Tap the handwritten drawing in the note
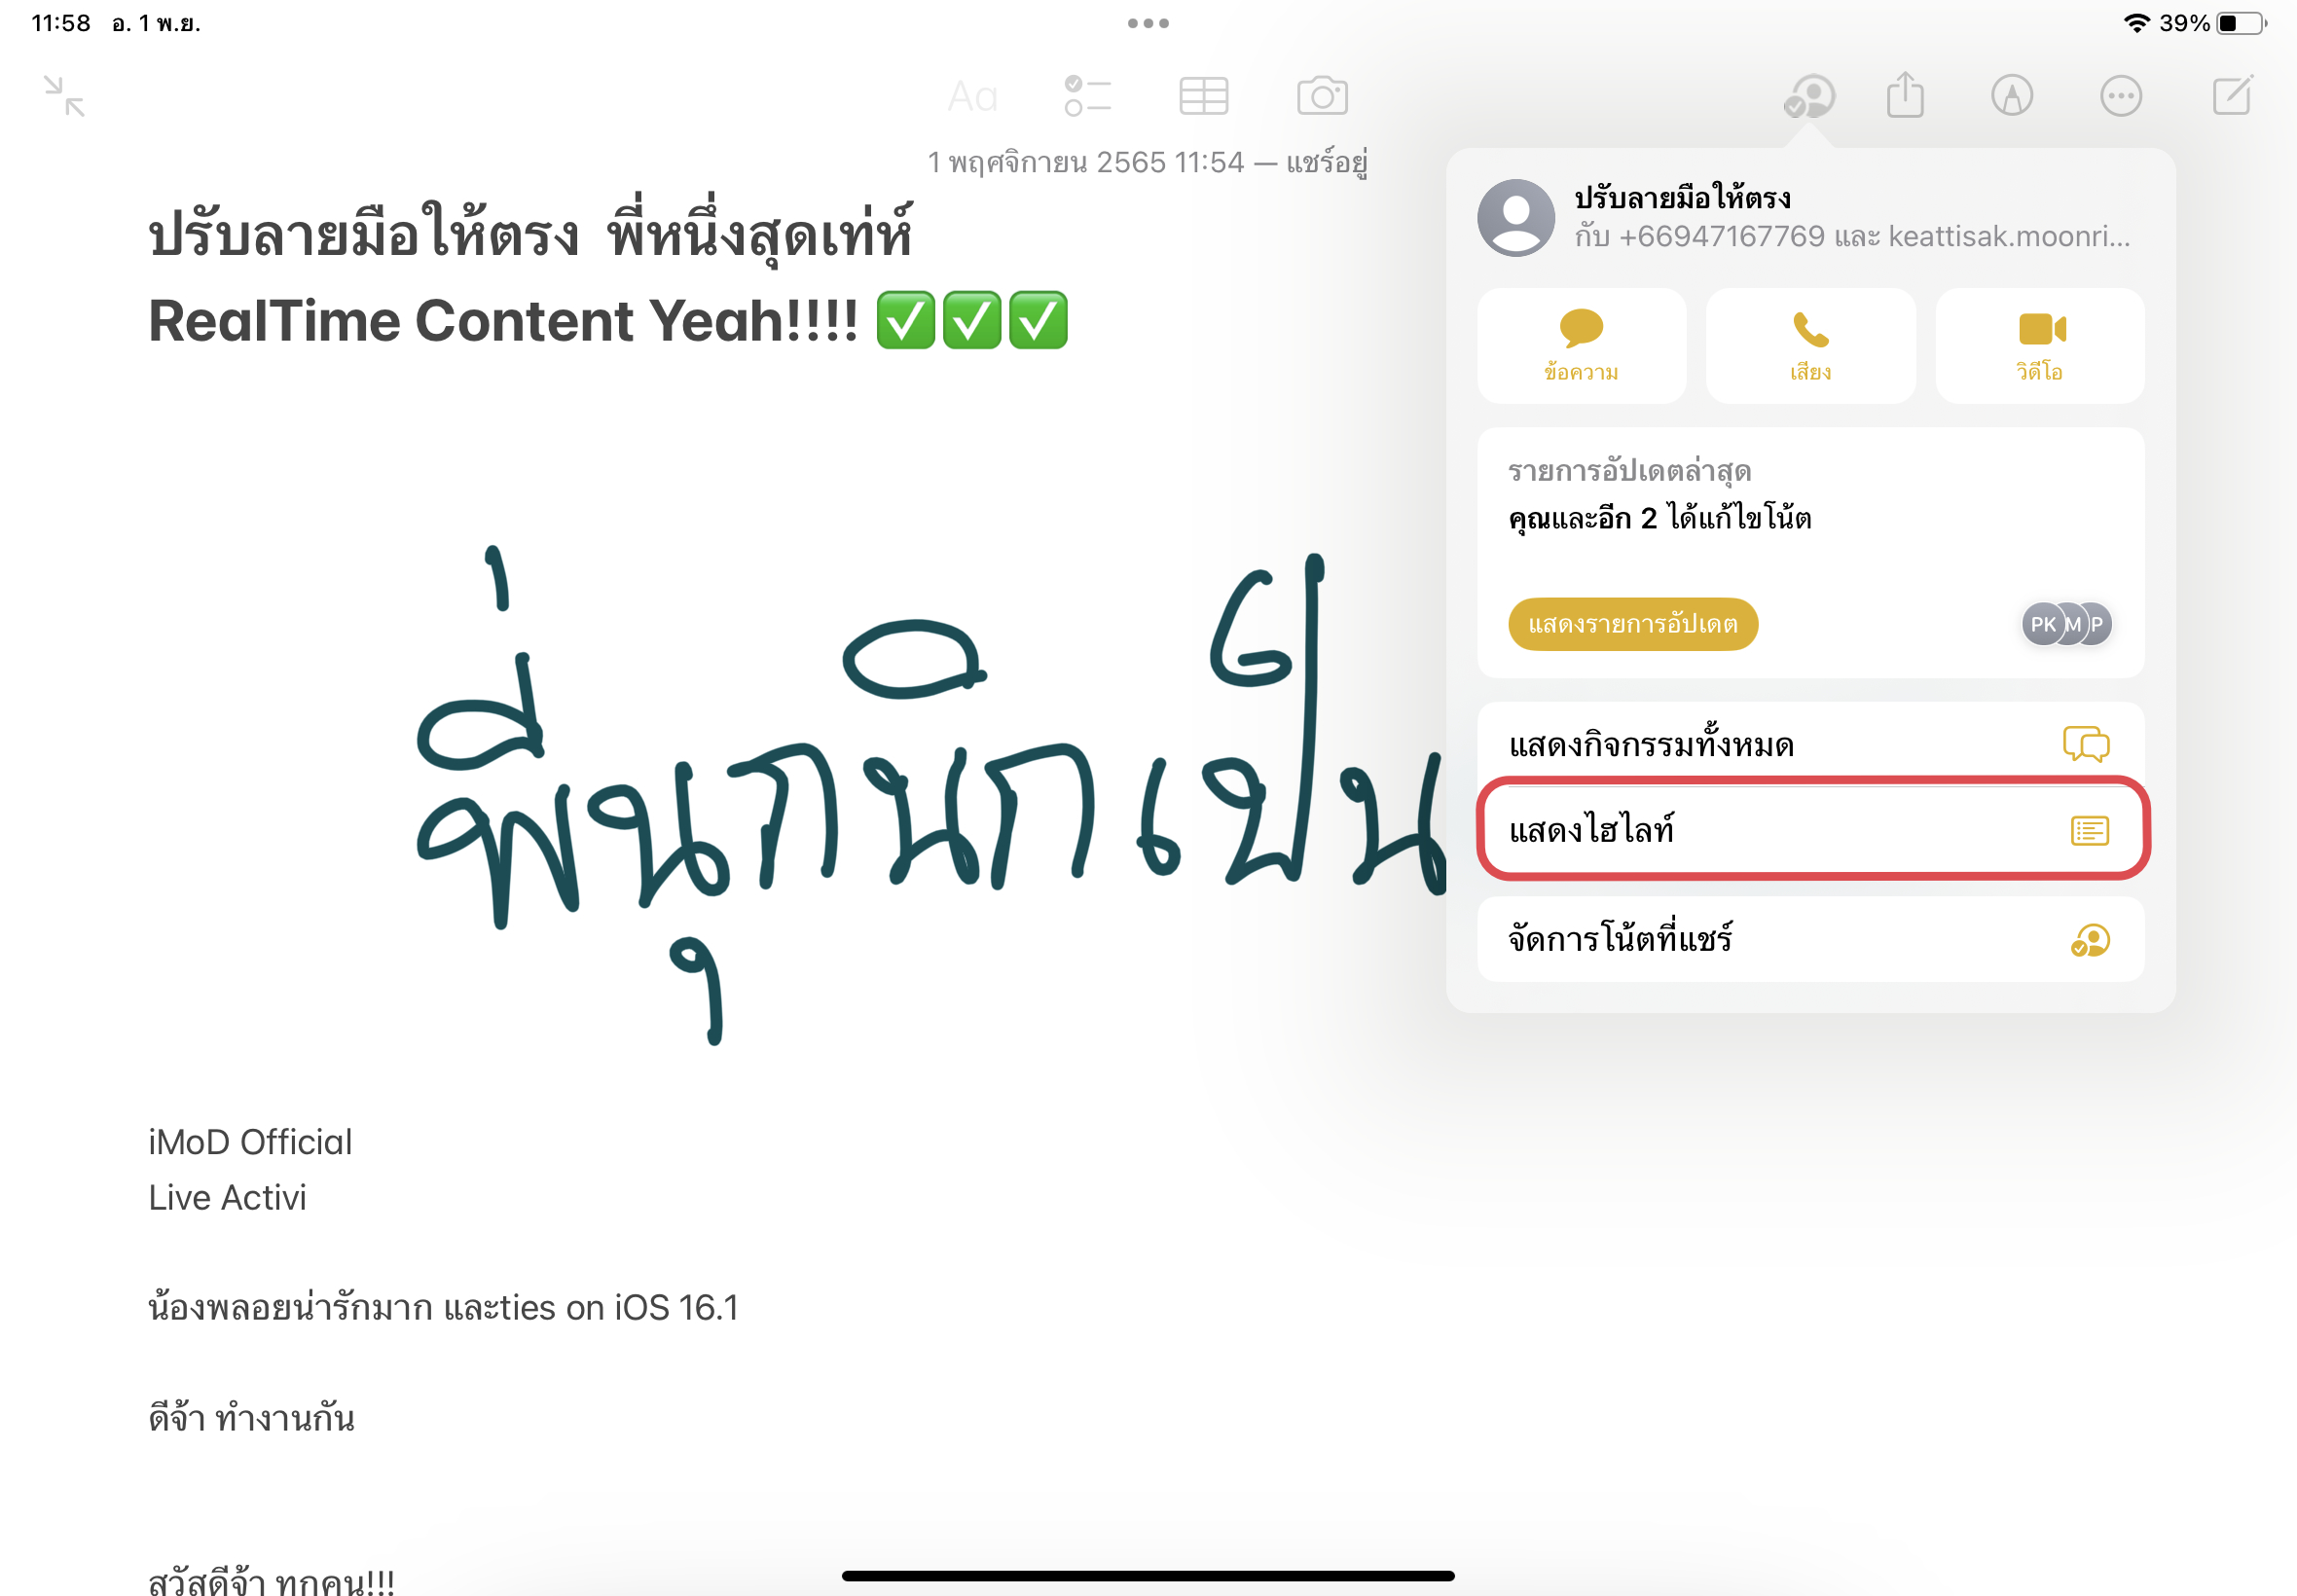 point(930,795)
